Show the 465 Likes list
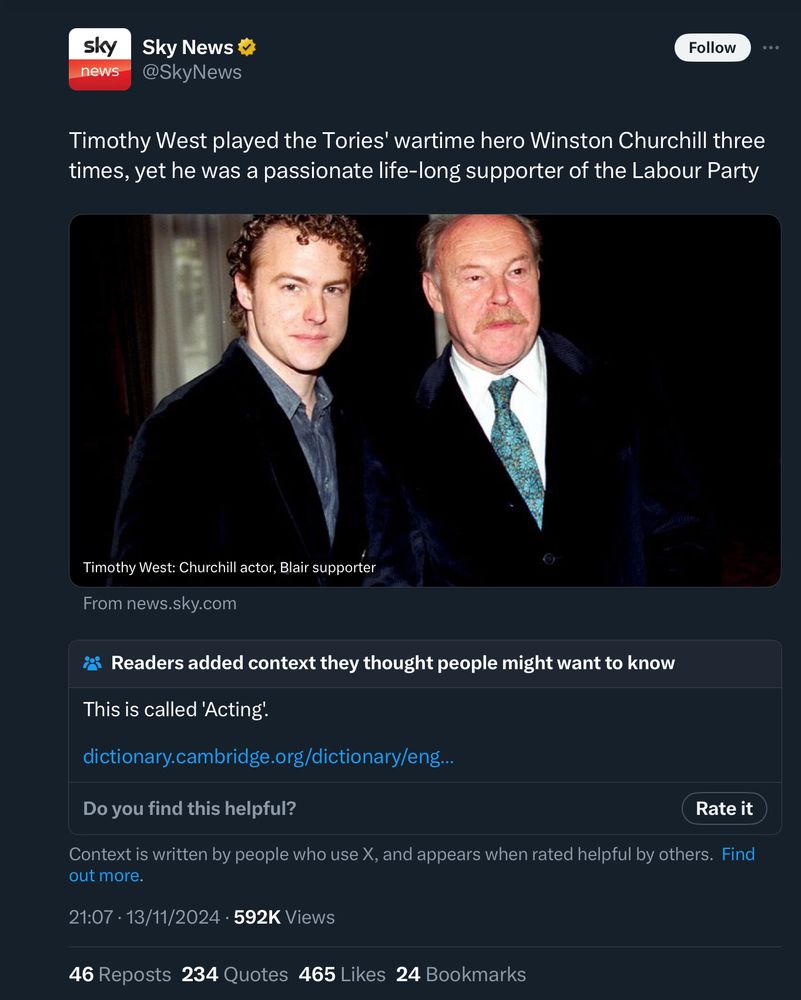Screen dimensions: 801x1000 pos(343,974)
